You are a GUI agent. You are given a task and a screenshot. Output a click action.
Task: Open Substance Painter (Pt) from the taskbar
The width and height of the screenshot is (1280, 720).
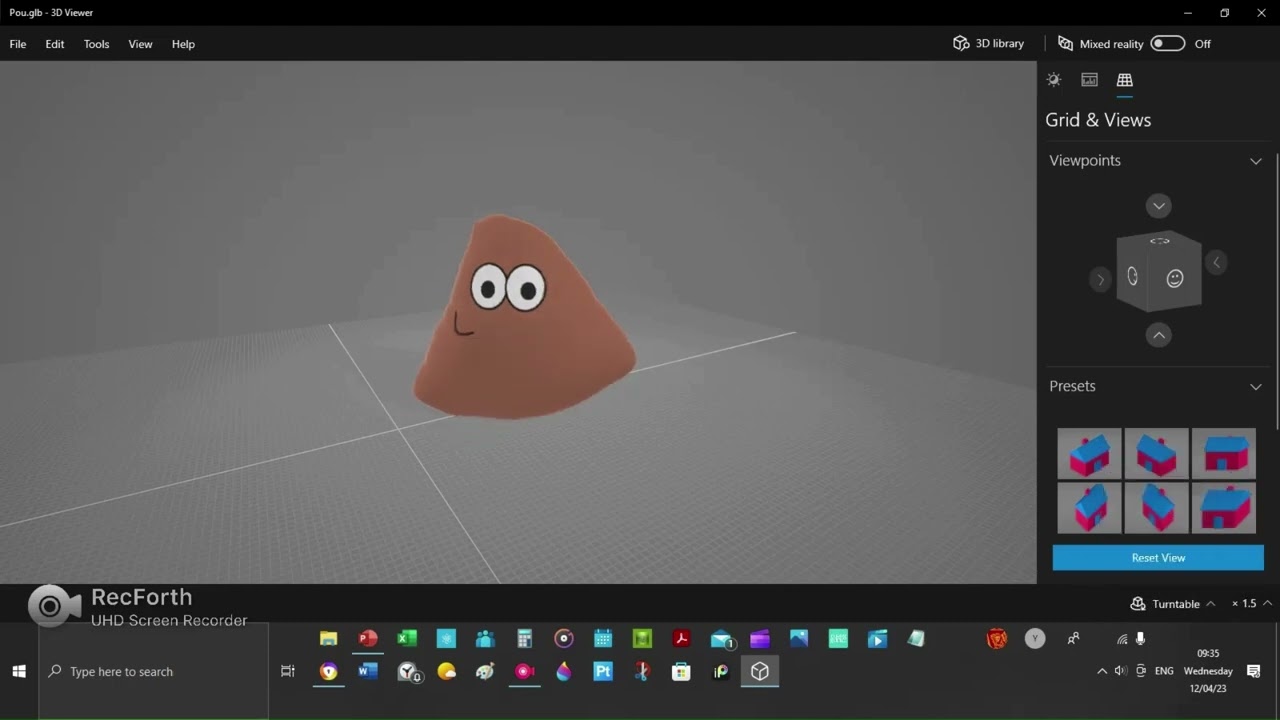(603, 672)
